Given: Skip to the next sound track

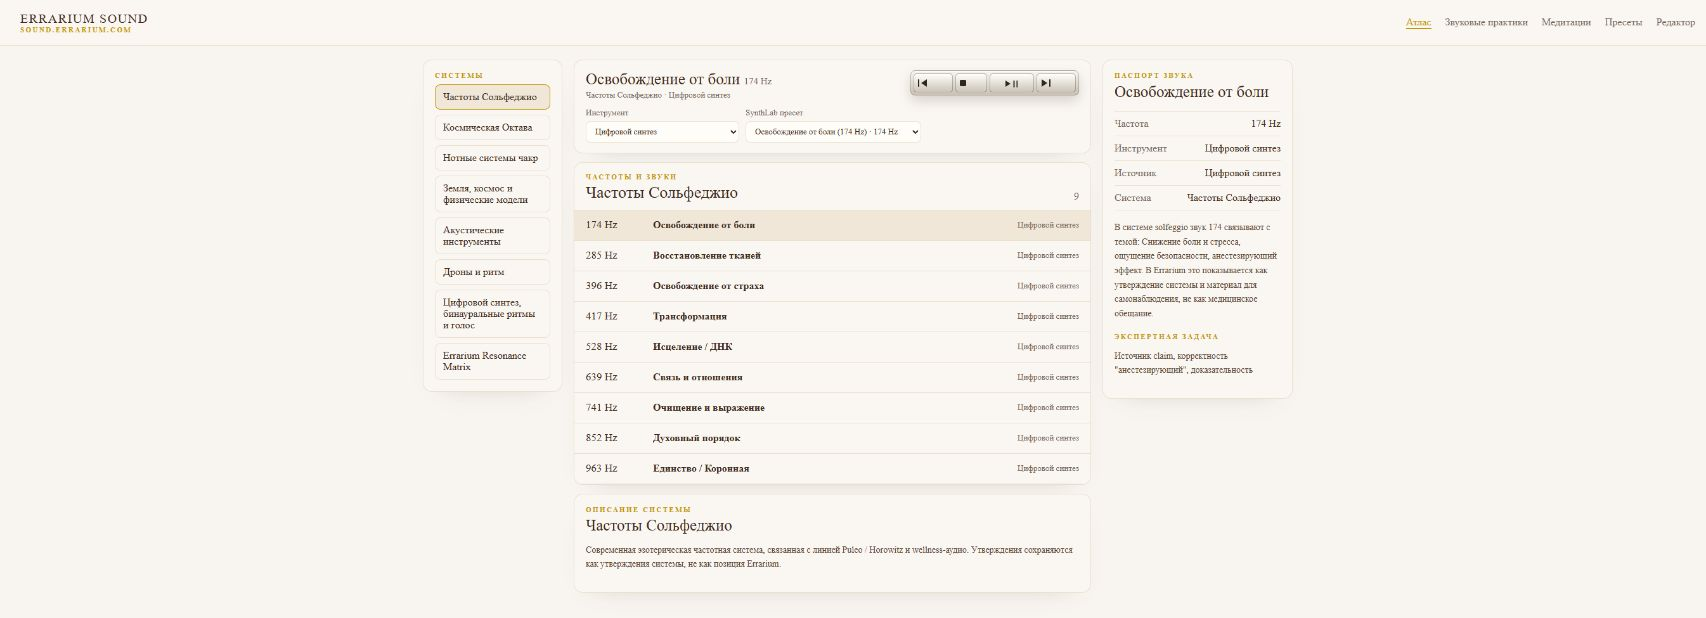Looking at the screenshot, I should 1054,83.
